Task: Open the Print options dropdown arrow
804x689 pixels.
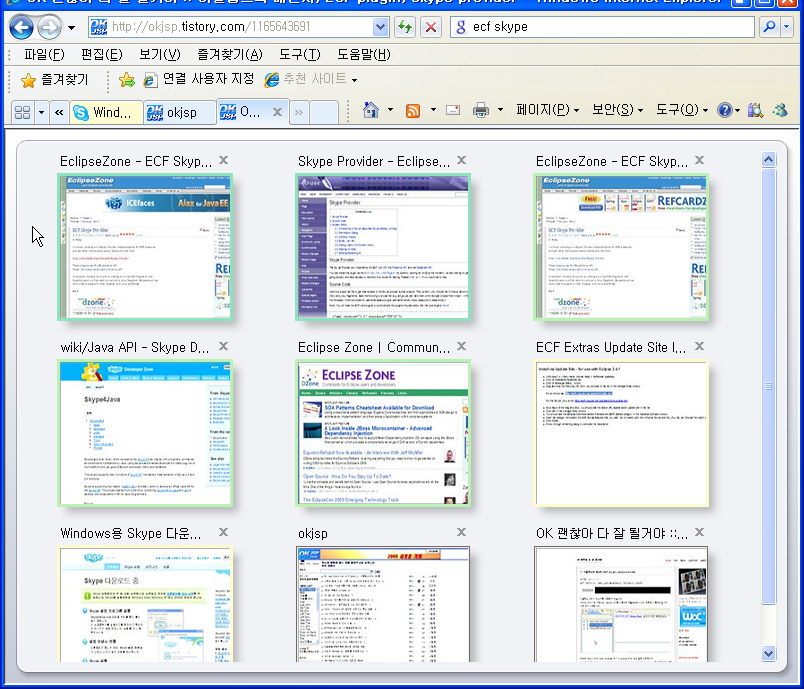Action: 500,110
